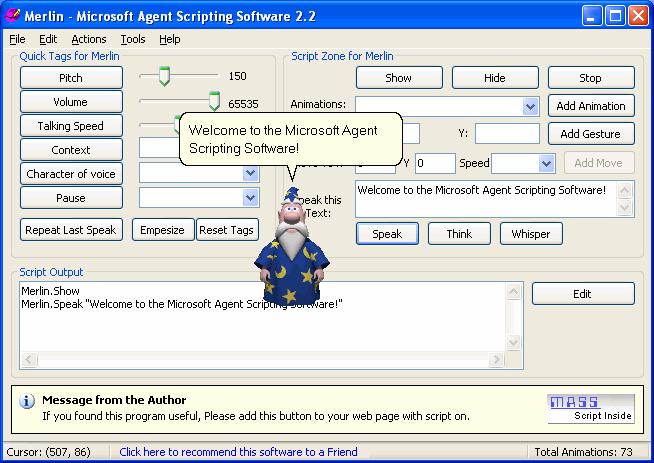Click the Add Animation button

591,106
